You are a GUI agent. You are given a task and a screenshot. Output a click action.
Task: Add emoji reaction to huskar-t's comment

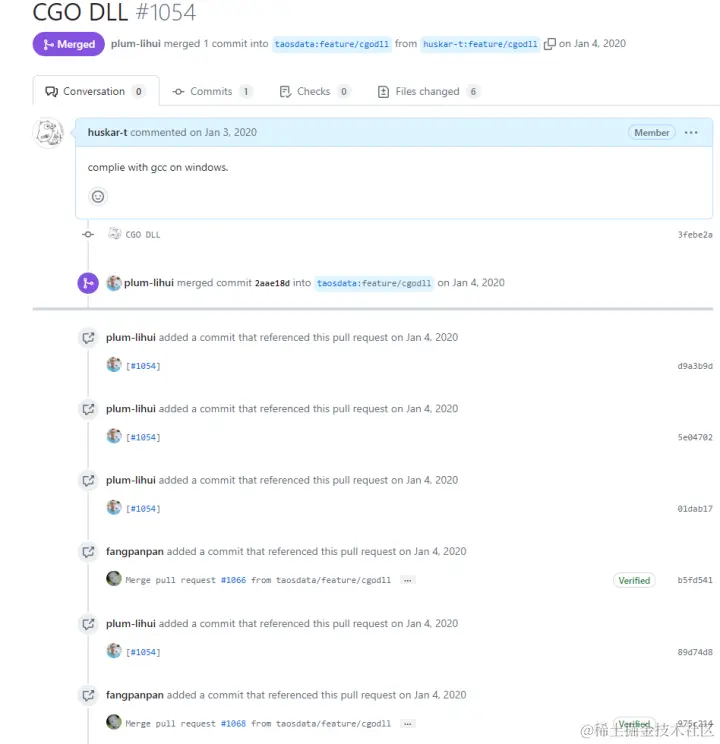(x=98, y=196)
